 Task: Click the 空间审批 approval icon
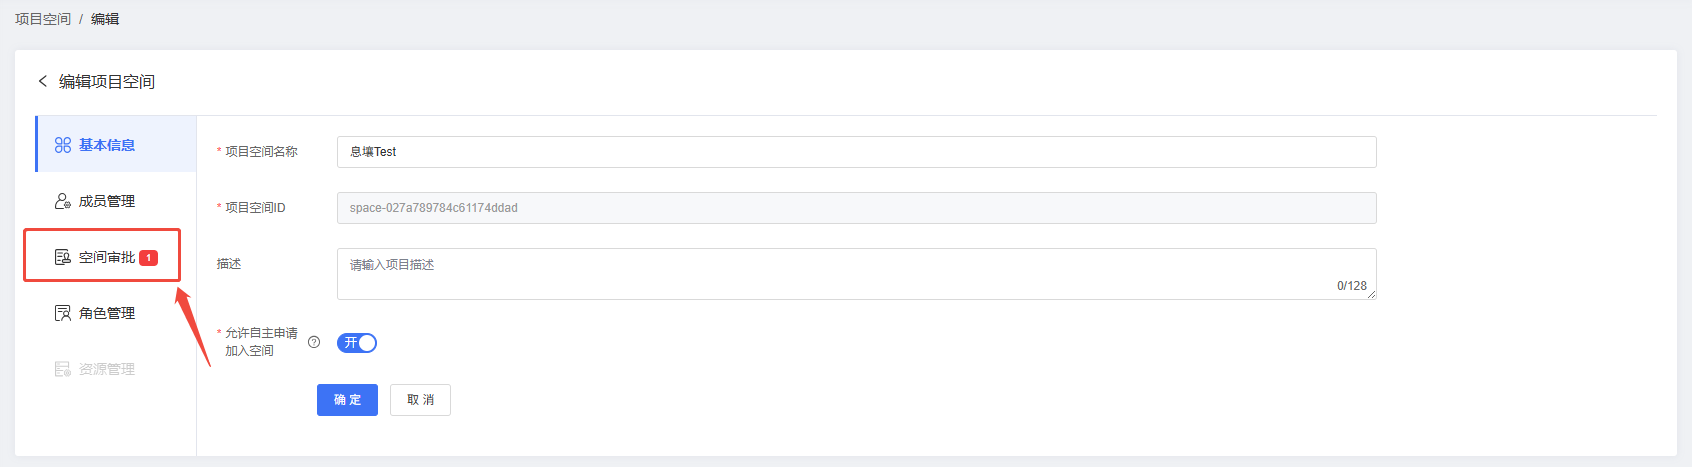pyautogui.click(x=63, y=257)
